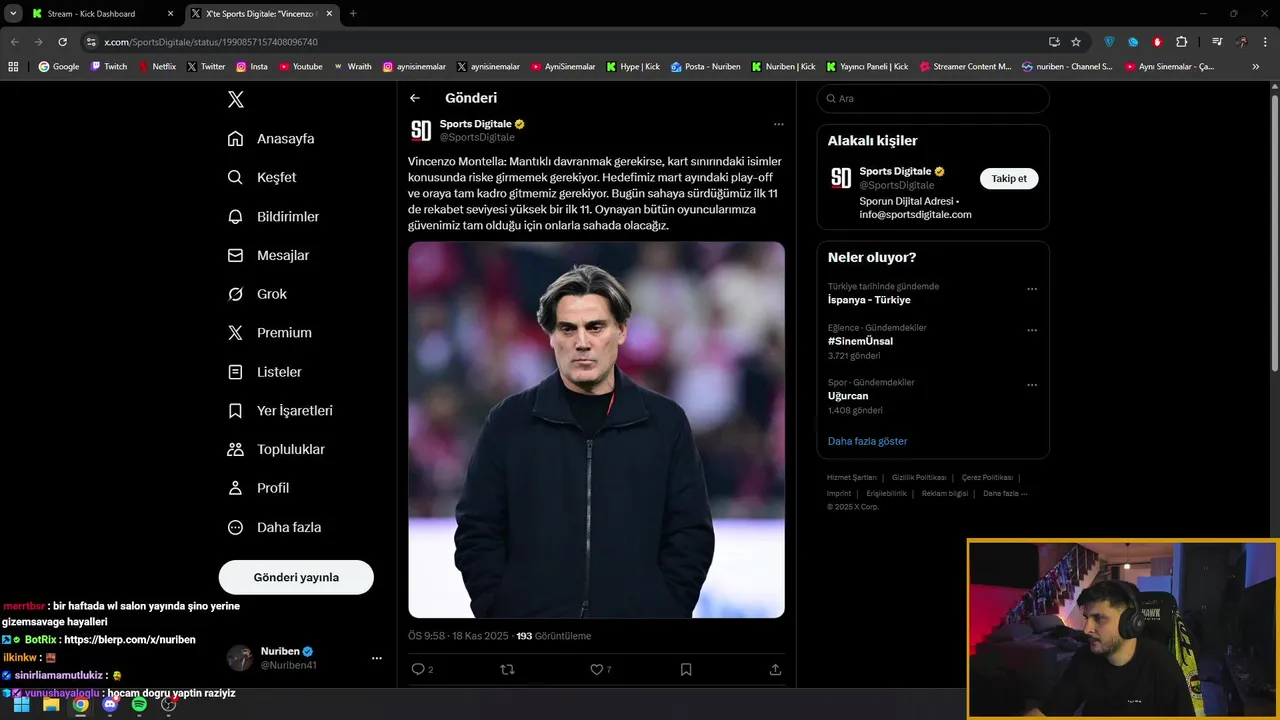Screen dimensions: 1280x720
Task: Open Grok from the sidebar
Action: pyautogui.click(x=271, y=294)
